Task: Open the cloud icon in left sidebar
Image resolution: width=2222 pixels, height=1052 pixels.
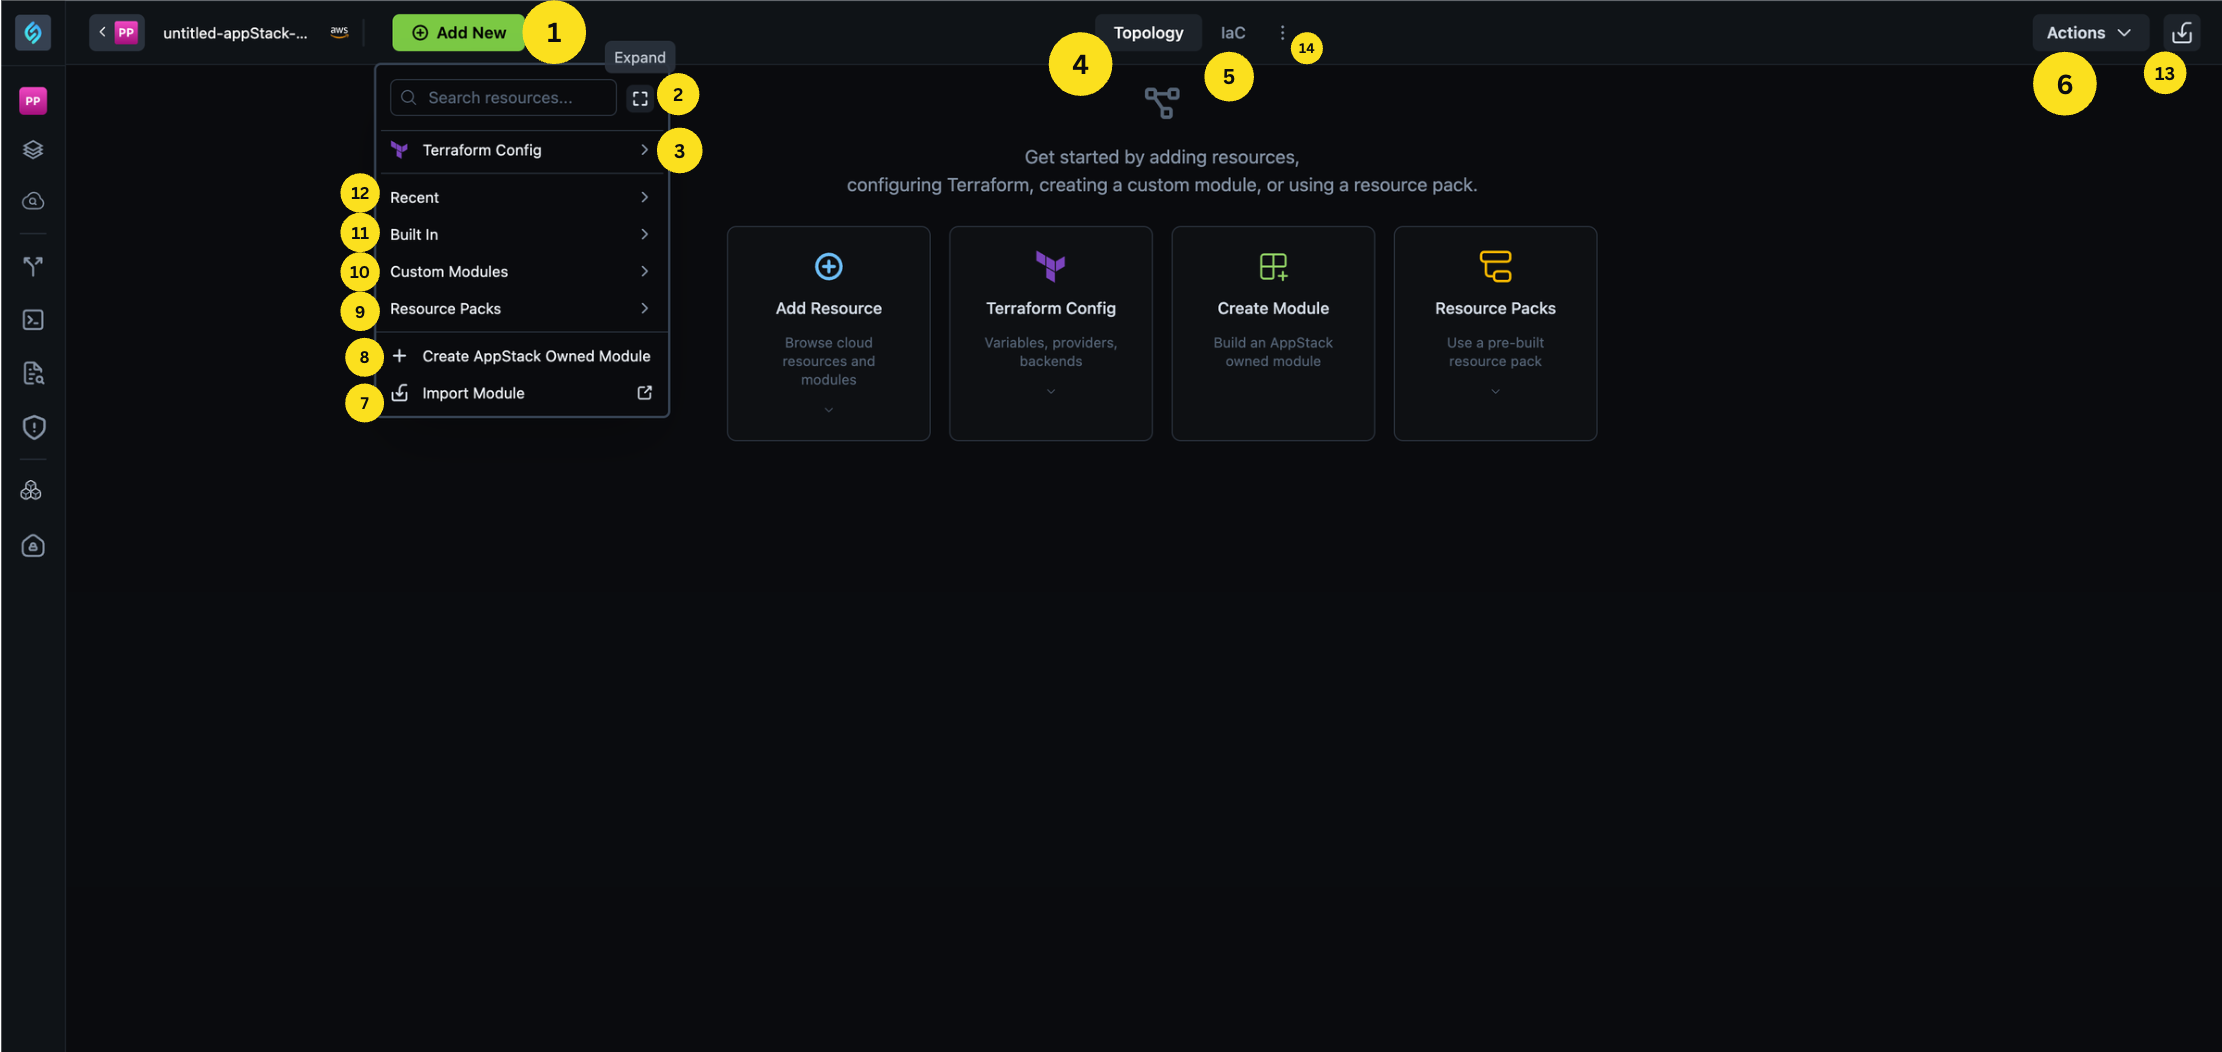Action: pos(33,201)
